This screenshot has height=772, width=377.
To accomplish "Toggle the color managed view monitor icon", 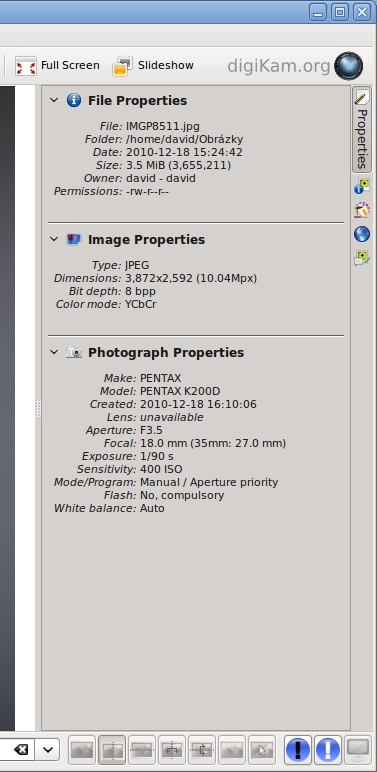I will pos(358,750).
